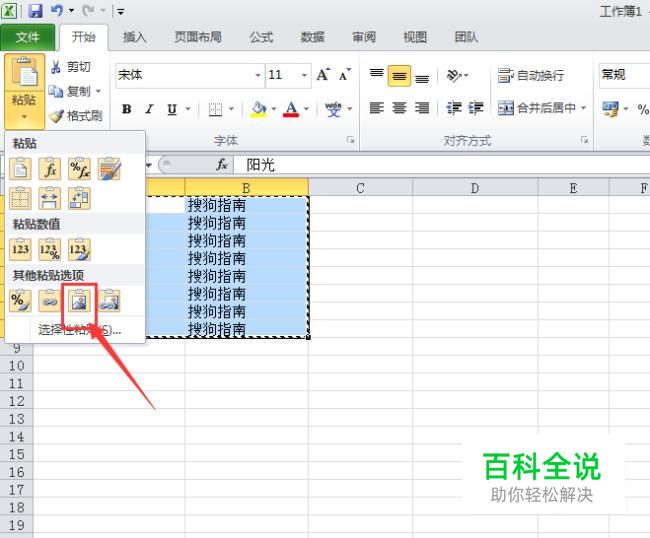Choose Paste Formatting (%) option
This screenshot has height=538, width=650.
click(20, 301)
